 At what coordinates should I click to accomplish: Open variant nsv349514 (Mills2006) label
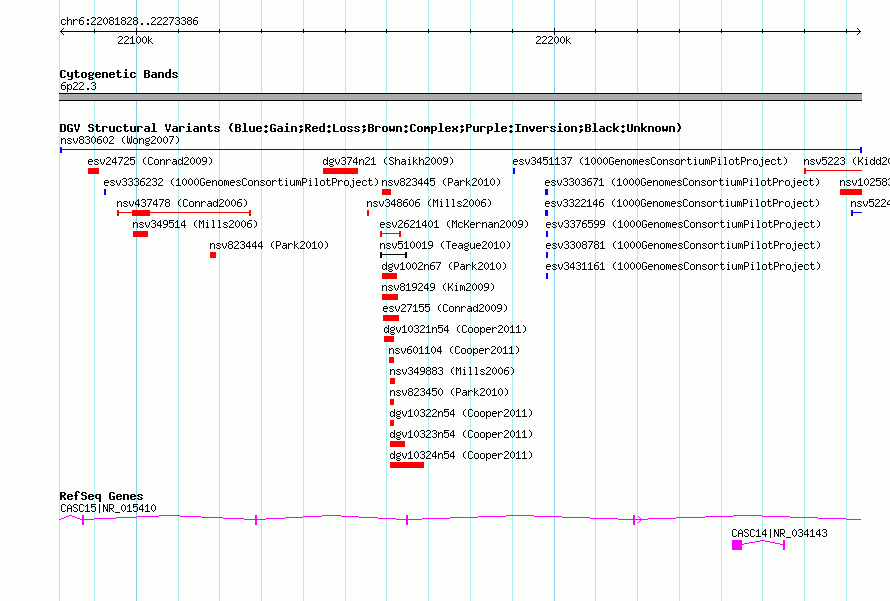pos(195,224)
